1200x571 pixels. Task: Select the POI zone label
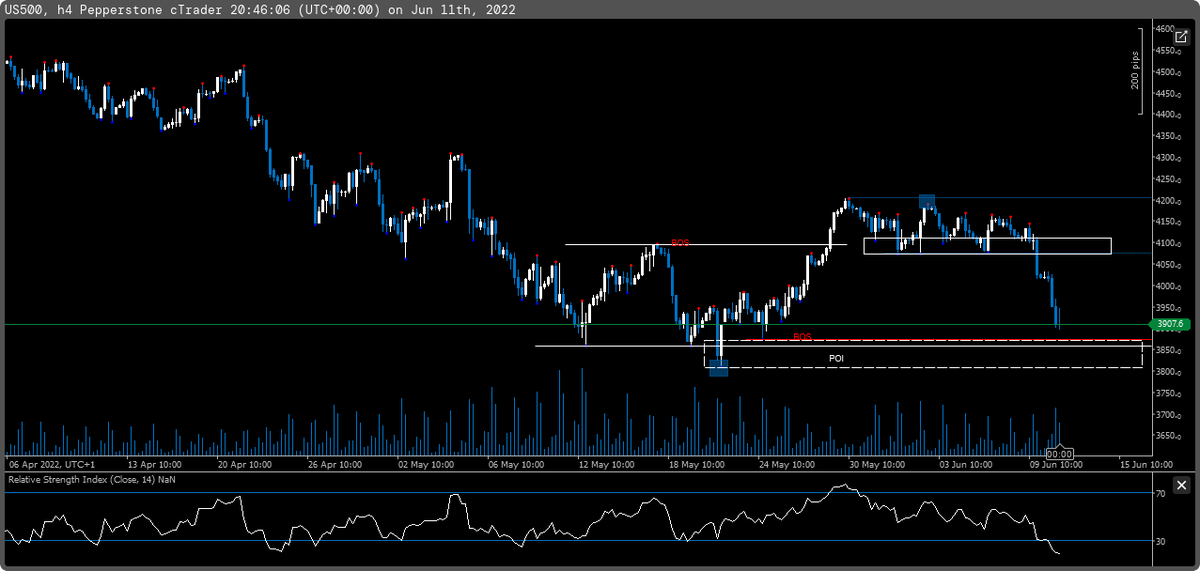pos(836,358)
